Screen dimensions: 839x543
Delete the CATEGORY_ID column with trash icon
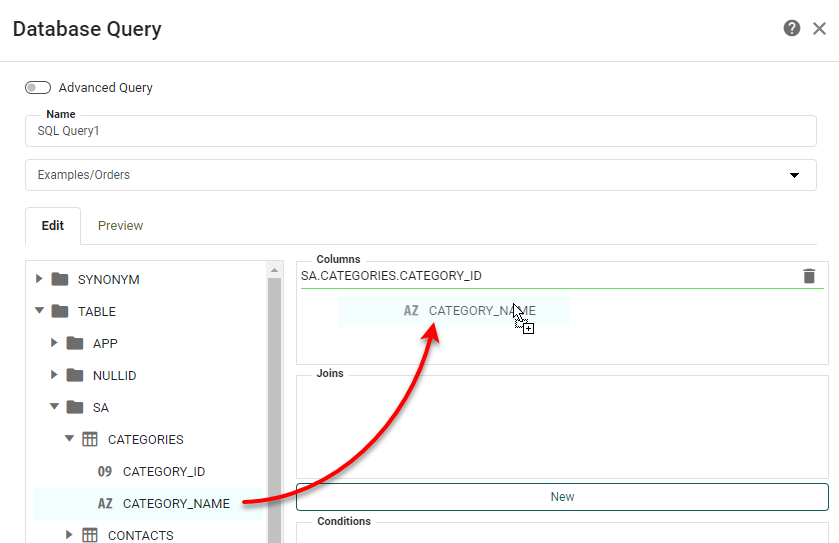[x=809, y=276]
